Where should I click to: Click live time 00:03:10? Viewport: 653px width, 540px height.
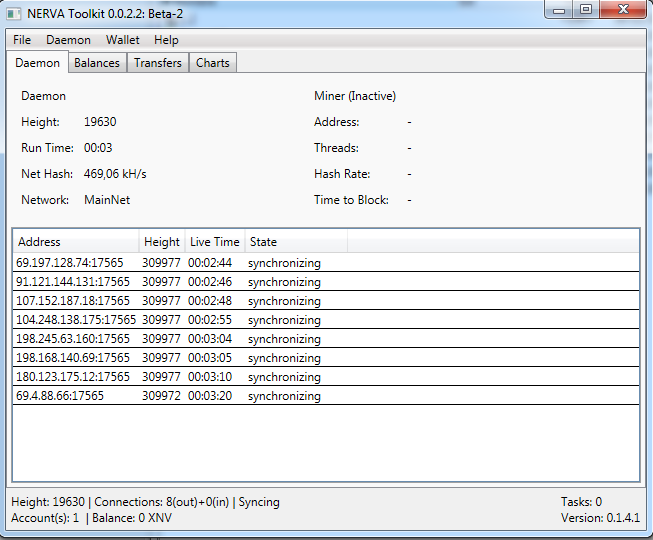point(210,377)
